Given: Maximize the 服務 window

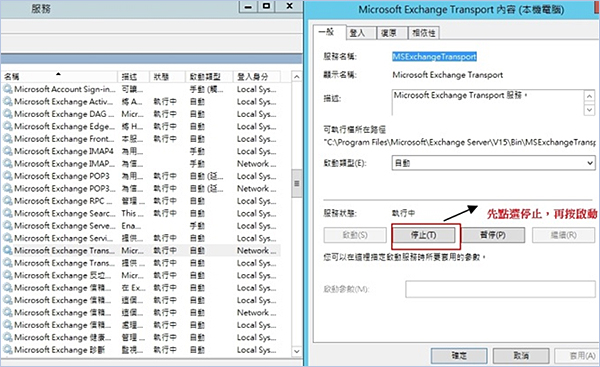Looking at the screenshot, I should (267, 6).
